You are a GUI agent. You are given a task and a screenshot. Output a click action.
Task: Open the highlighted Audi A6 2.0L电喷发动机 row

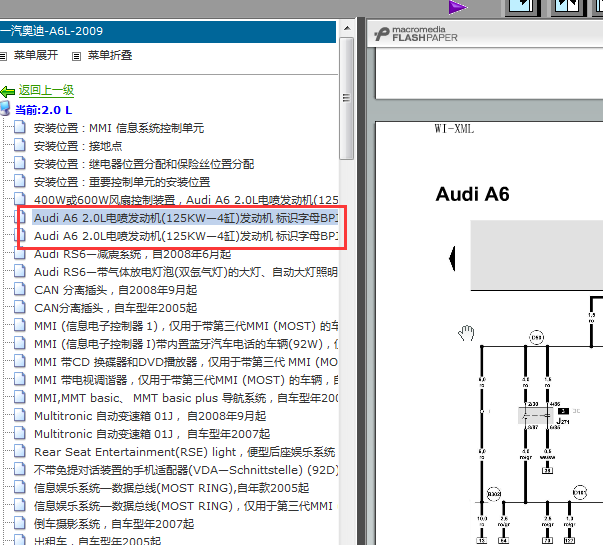pos(186,218)
